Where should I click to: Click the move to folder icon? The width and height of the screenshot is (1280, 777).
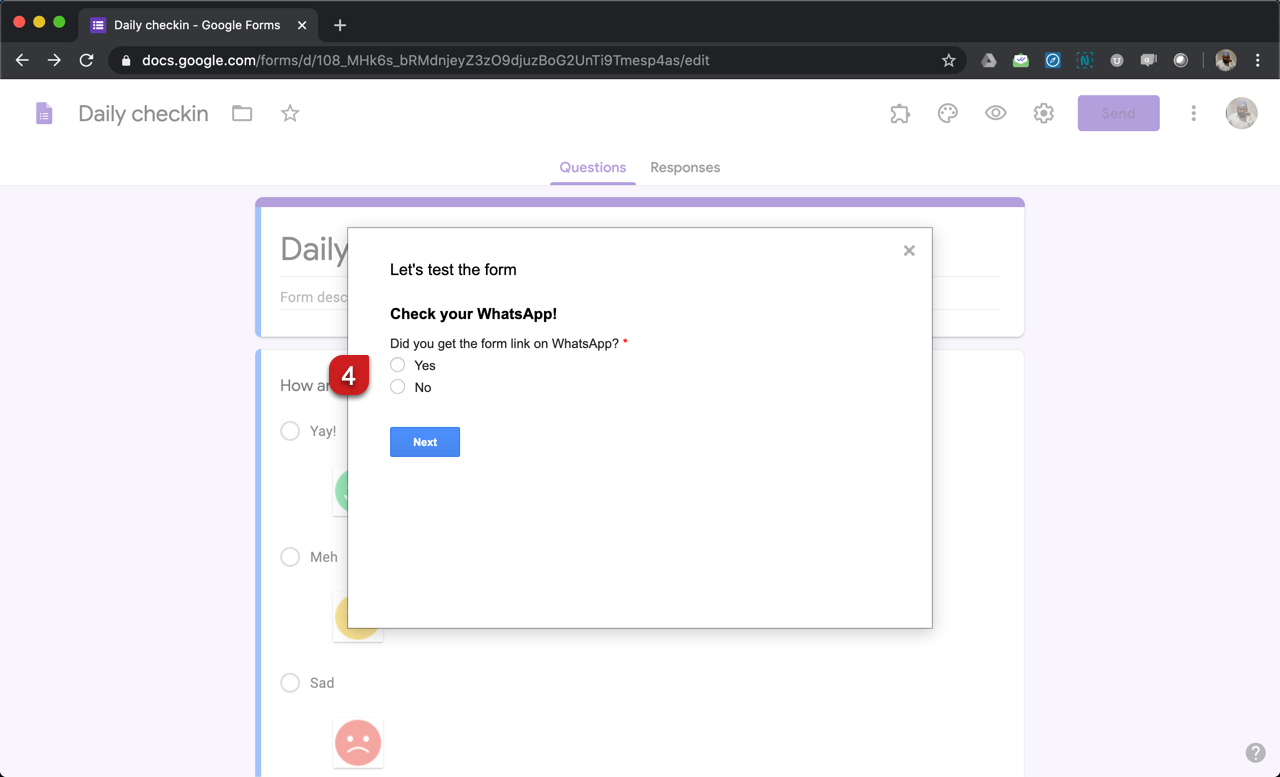(x=242, y=114)
